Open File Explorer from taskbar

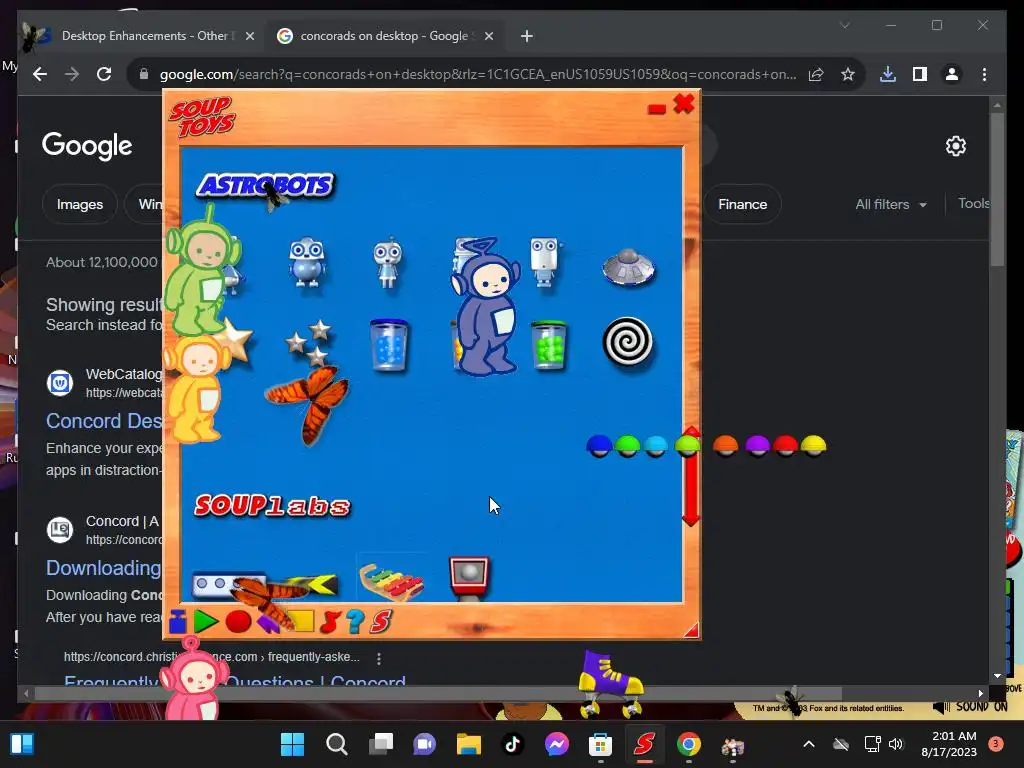click(x=468, y=744)
